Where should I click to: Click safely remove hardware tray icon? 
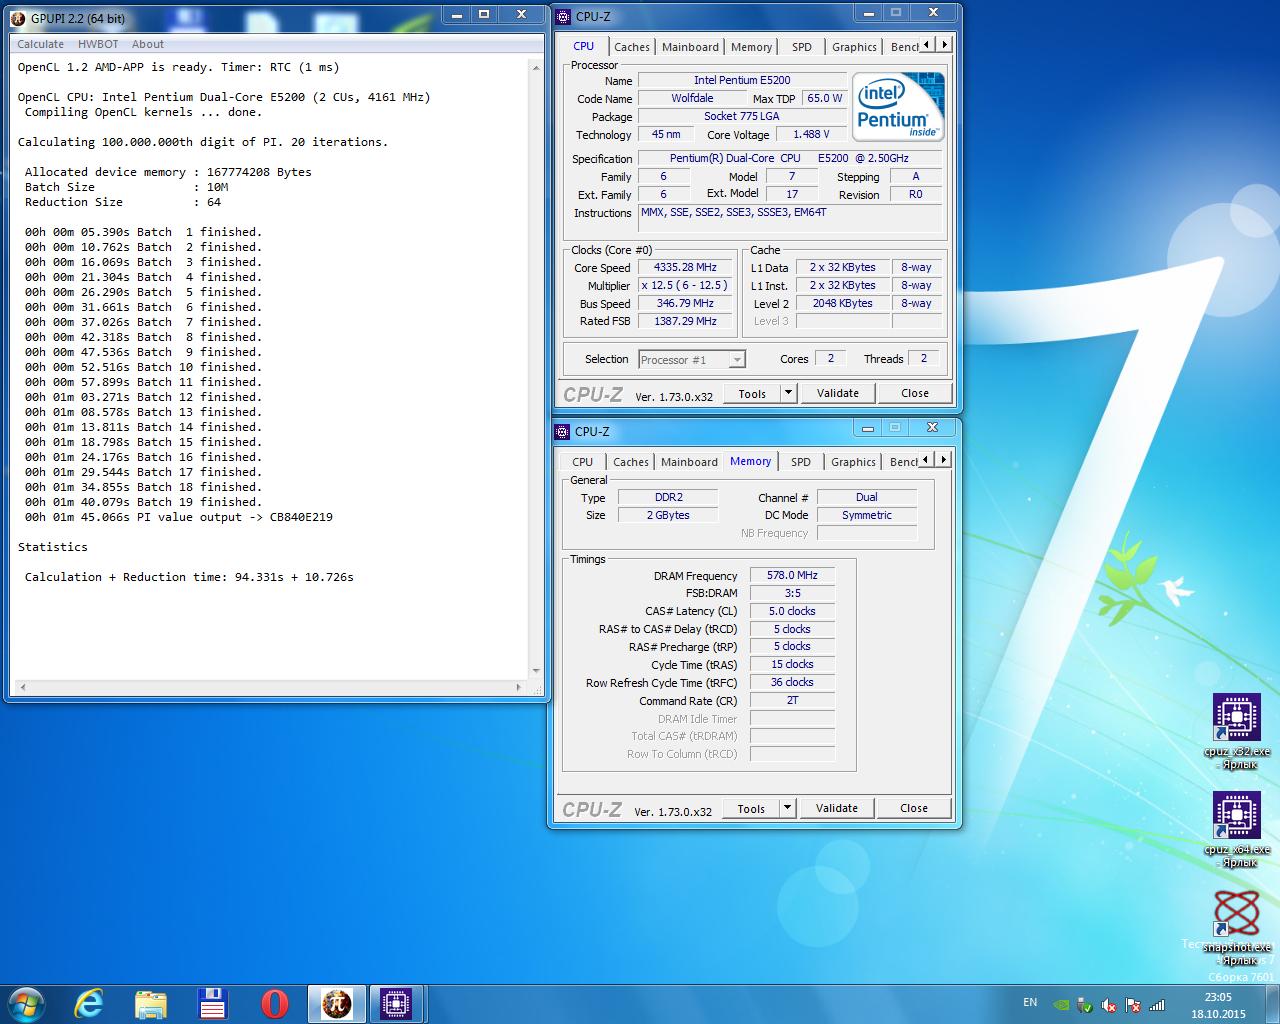(x=1085, y=1005)
